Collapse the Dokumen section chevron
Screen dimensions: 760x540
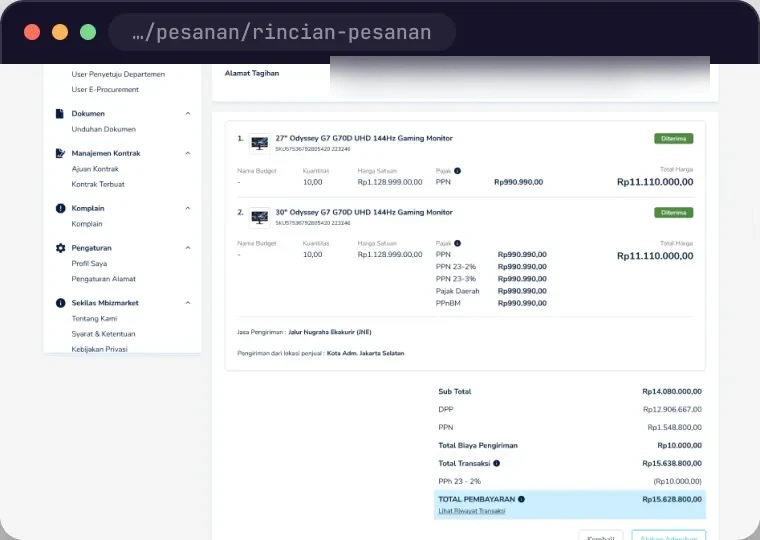188,113
